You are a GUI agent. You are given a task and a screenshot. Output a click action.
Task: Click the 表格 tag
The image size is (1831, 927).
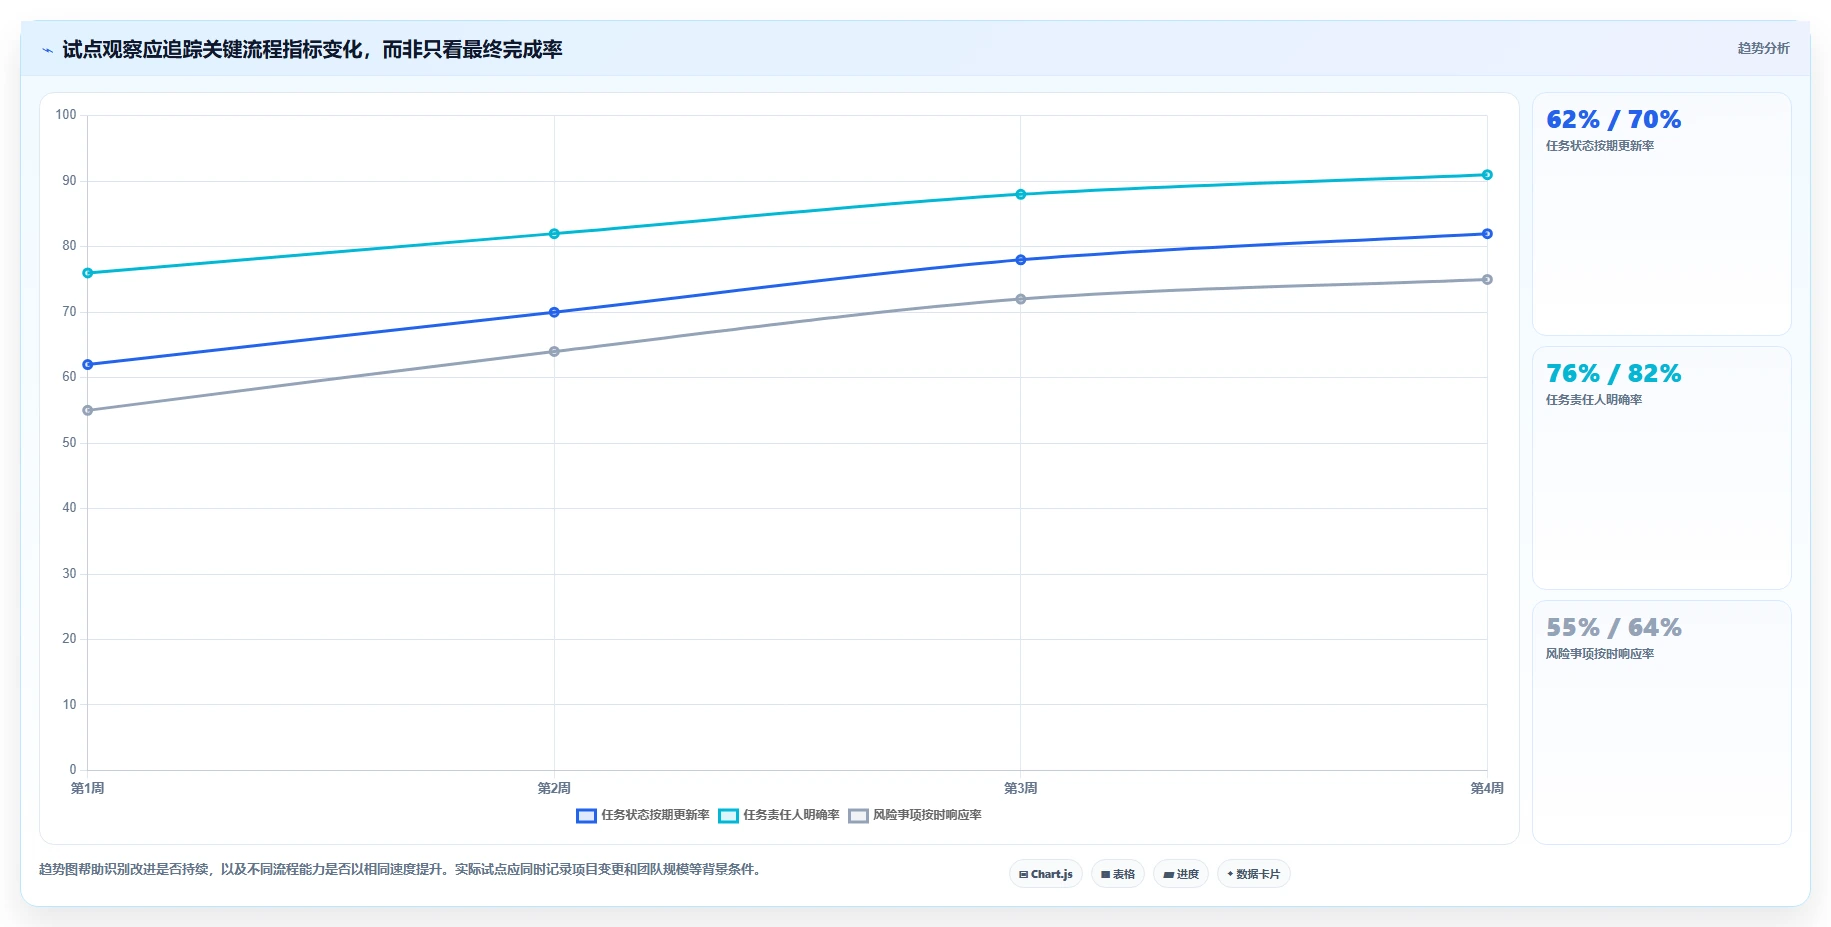click(x=1118, y=874)
